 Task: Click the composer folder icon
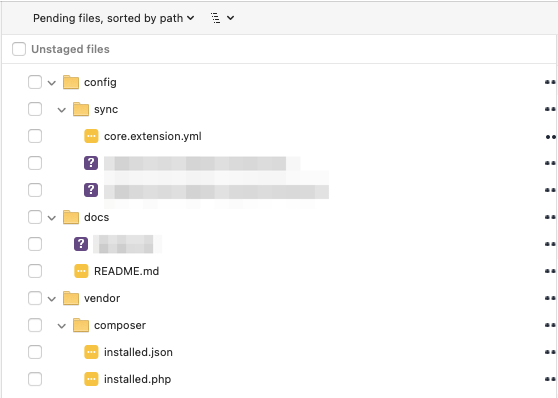pos(81,325)
